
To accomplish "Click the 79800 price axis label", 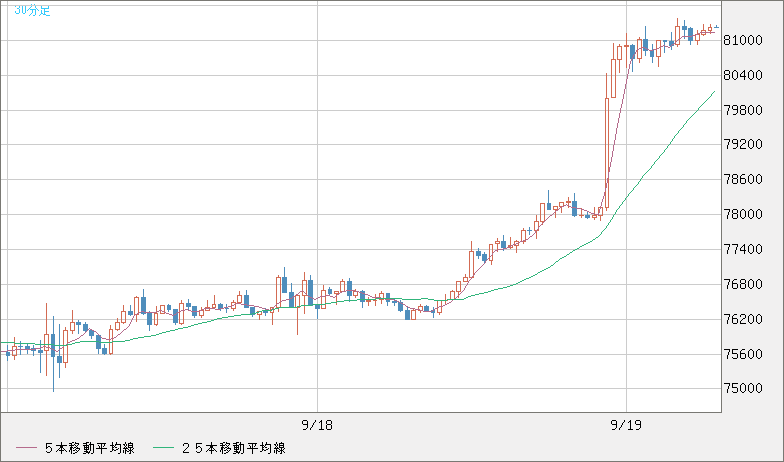I will point(743,110).
